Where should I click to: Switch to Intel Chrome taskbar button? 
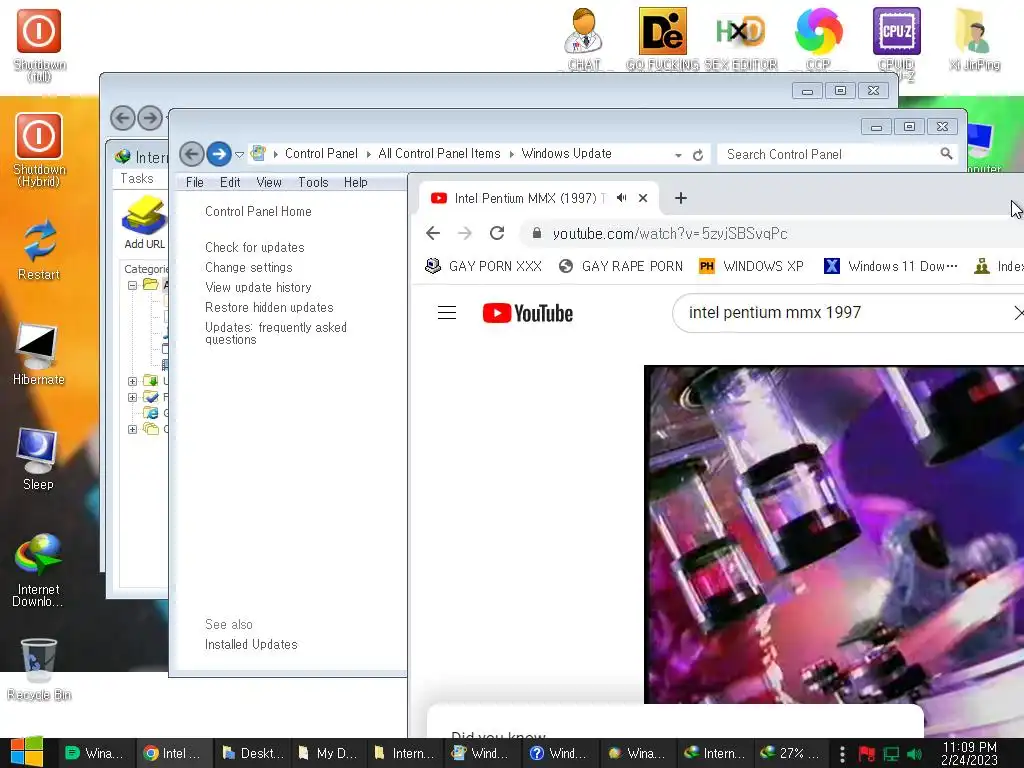coord(173,753)
